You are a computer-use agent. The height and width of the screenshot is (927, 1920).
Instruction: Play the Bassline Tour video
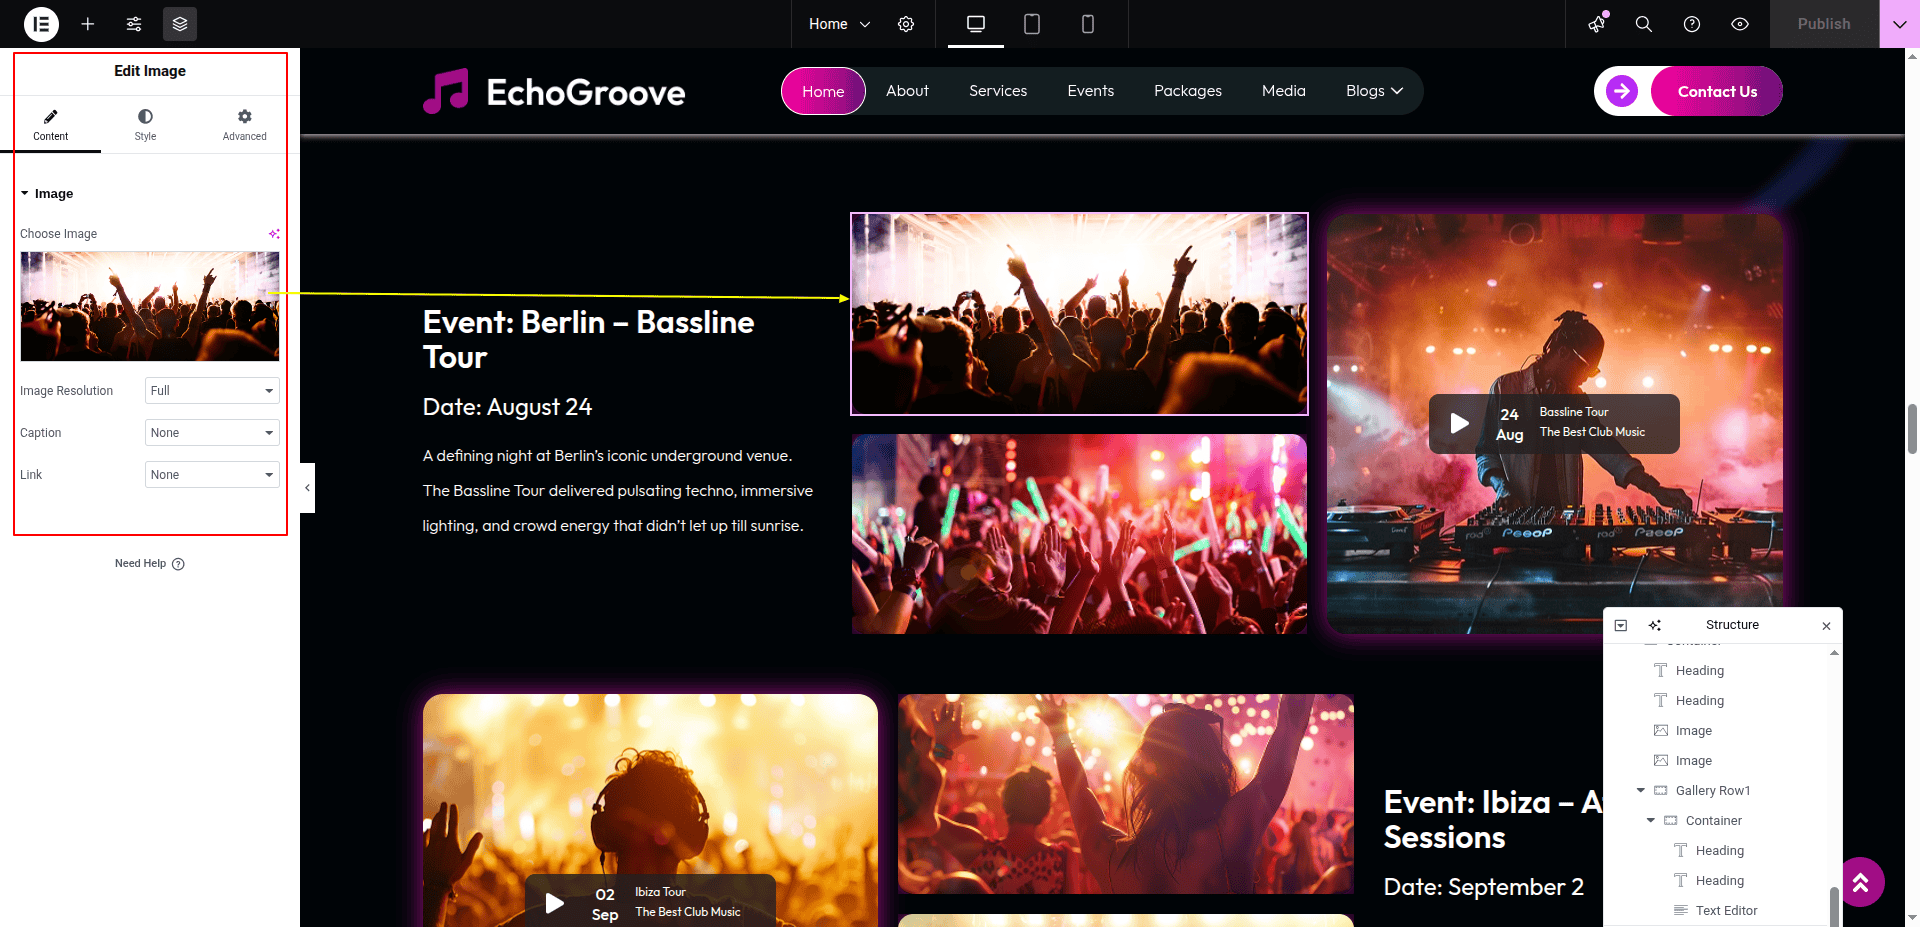(1460, 423)
